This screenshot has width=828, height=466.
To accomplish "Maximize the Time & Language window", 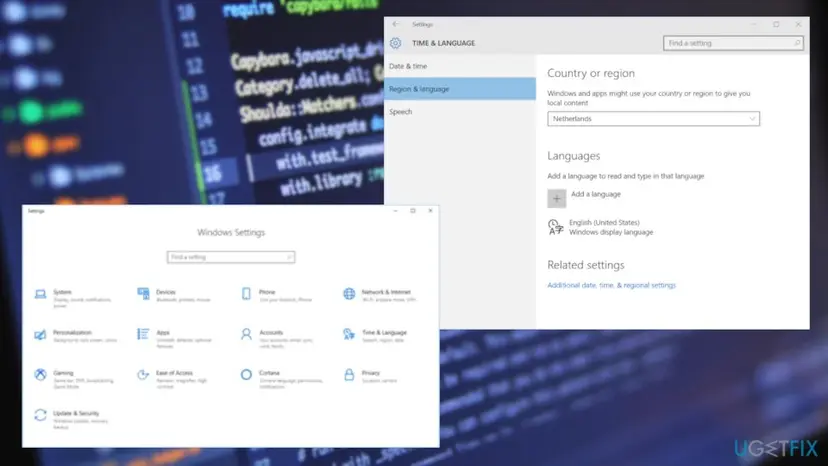I will coord(776,24).
